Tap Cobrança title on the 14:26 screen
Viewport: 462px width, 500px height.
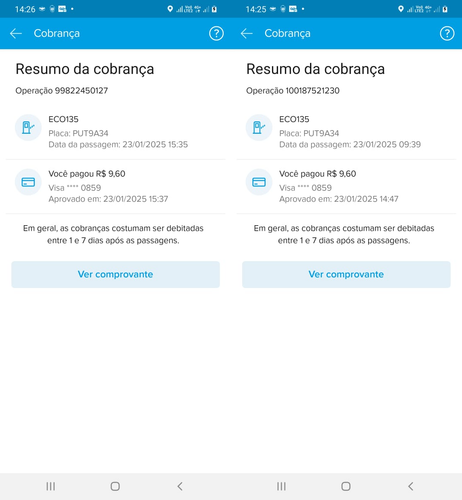click(57, 33)
